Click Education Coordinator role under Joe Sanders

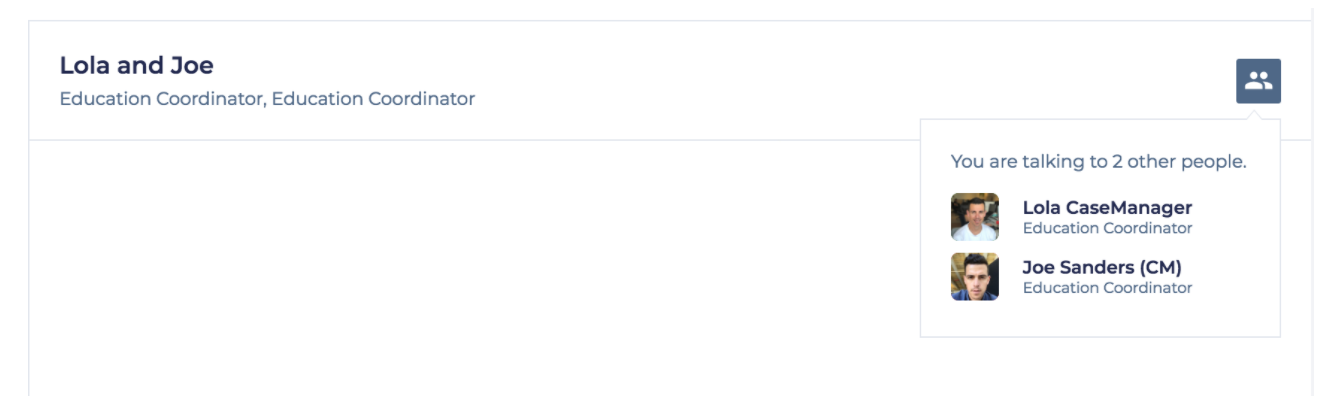point(1107,288)
